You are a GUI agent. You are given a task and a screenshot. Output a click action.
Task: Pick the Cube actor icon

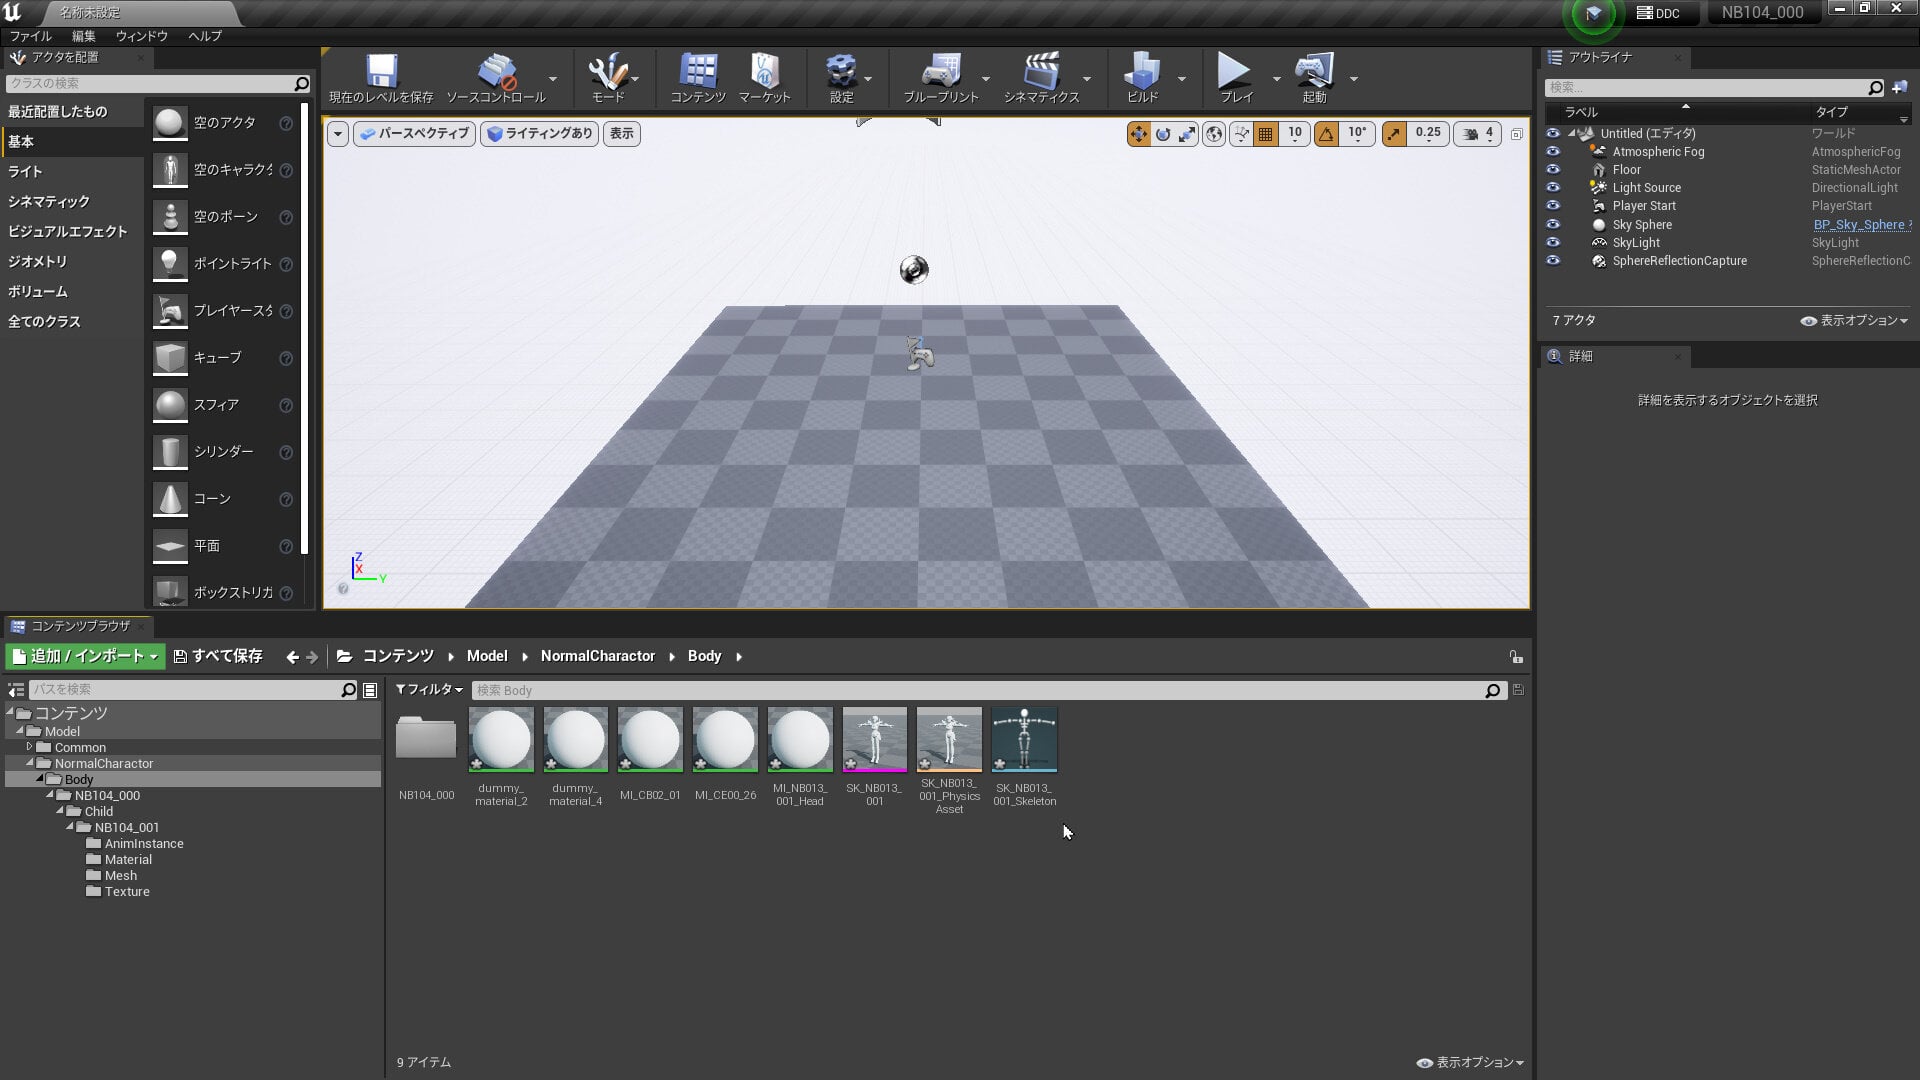tap(170, 358)
